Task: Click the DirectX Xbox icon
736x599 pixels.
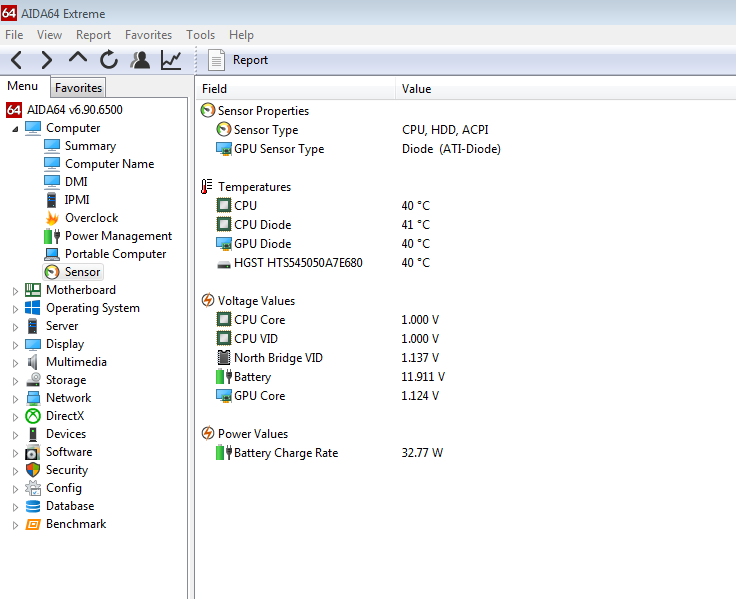Action: [33, 416]
